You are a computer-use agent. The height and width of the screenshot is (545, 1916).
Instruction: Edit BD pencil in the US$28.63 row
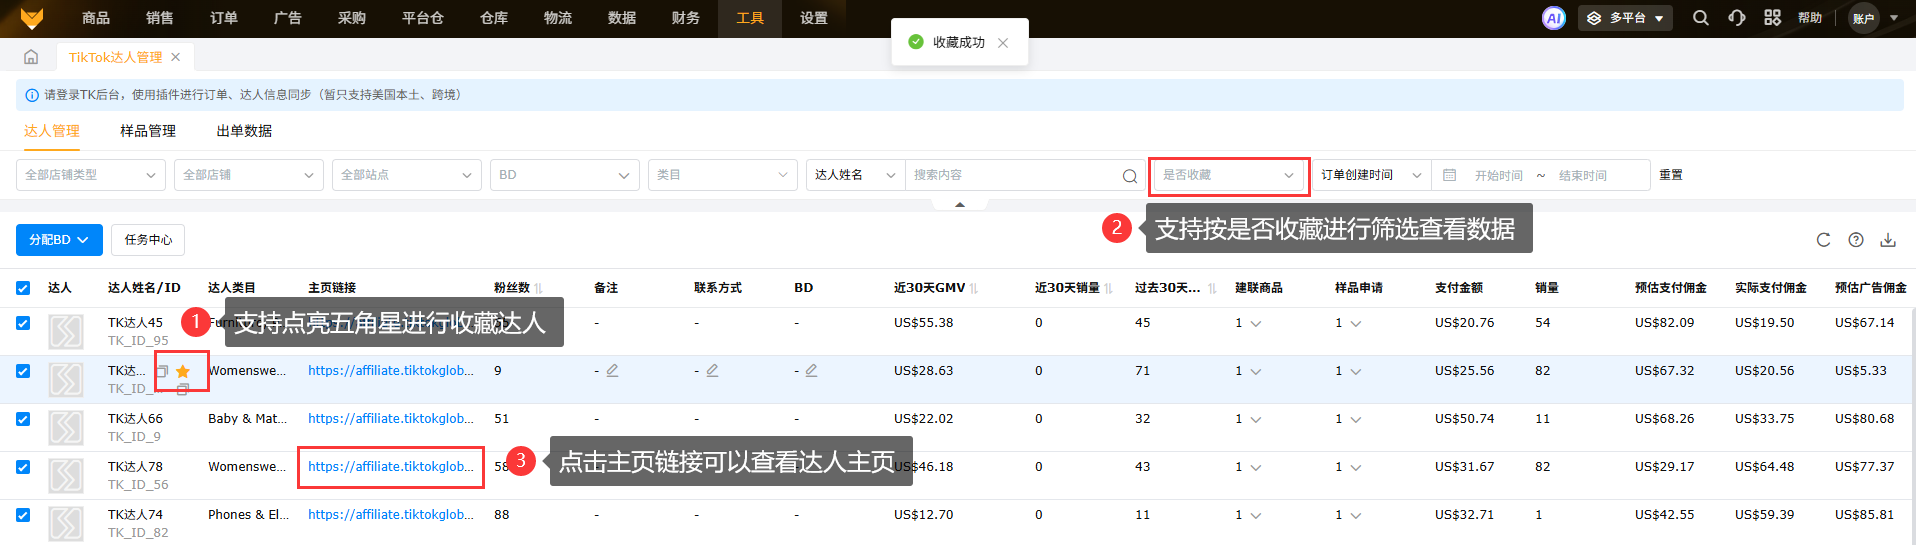[811, 370]
